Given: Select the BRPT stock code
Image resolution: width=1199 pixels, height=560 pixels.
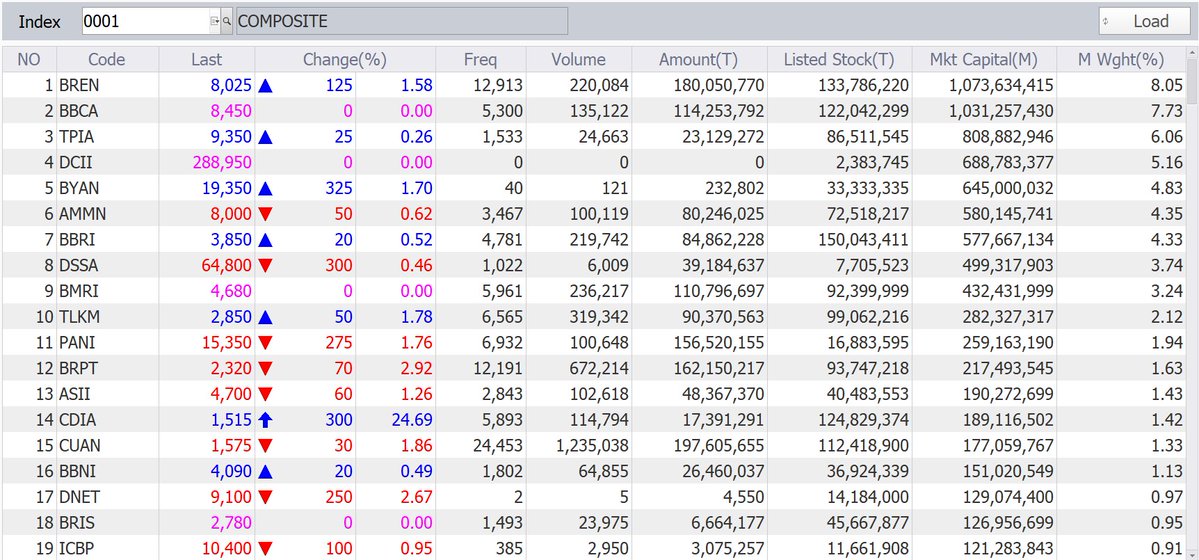Looking at the screenshot, I should [x=78, y=369].
